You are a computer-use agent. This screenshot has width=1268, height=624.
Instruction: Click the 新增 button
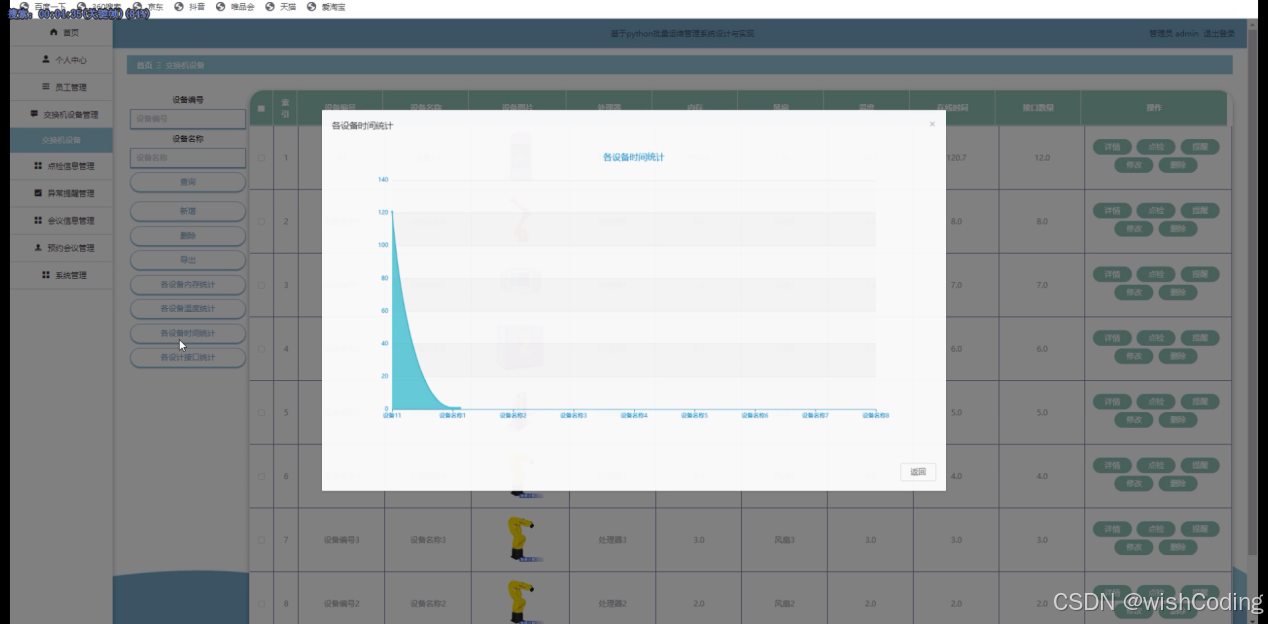coord(188,211)
